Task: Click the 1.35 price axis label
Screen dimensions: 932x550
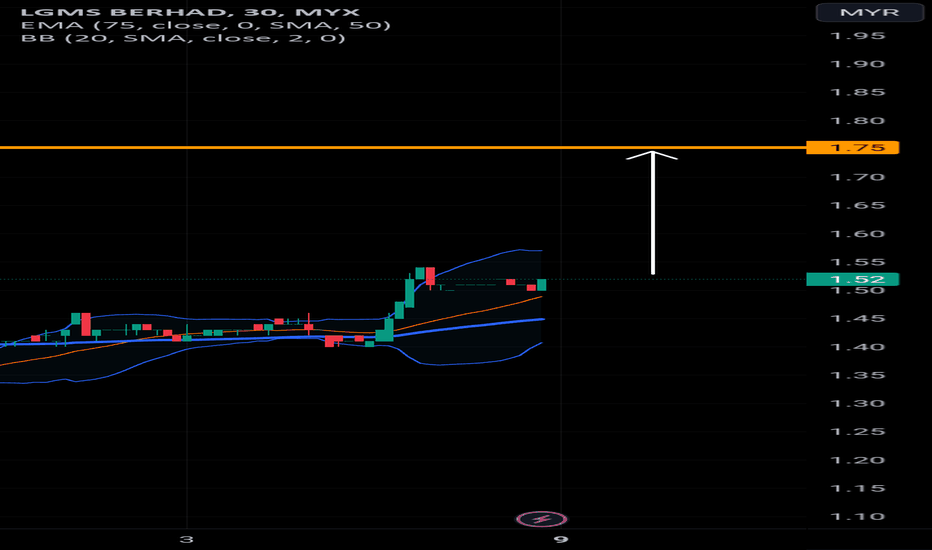Action: 857,375
